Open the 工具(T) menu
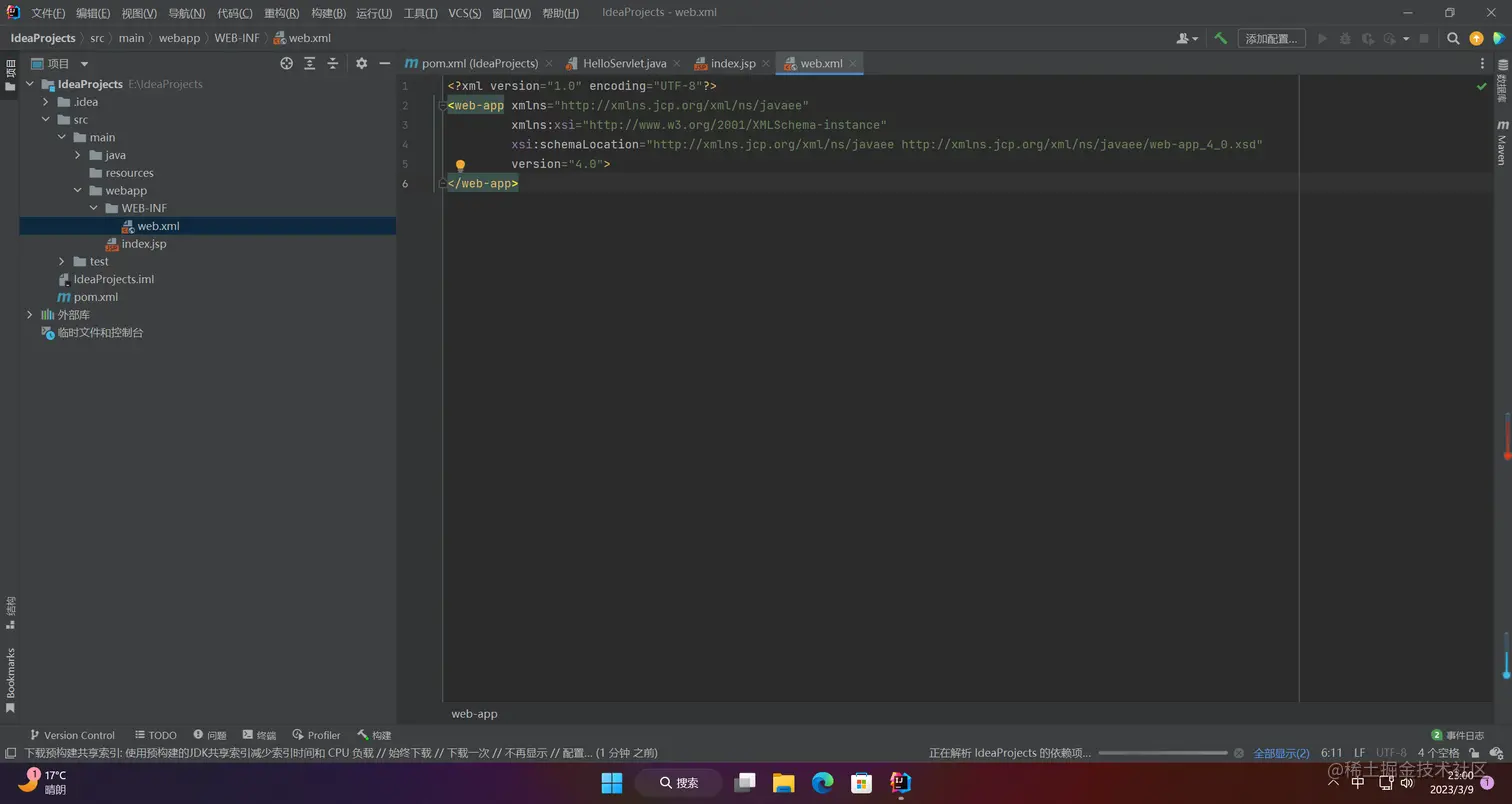 coord(421,13)
